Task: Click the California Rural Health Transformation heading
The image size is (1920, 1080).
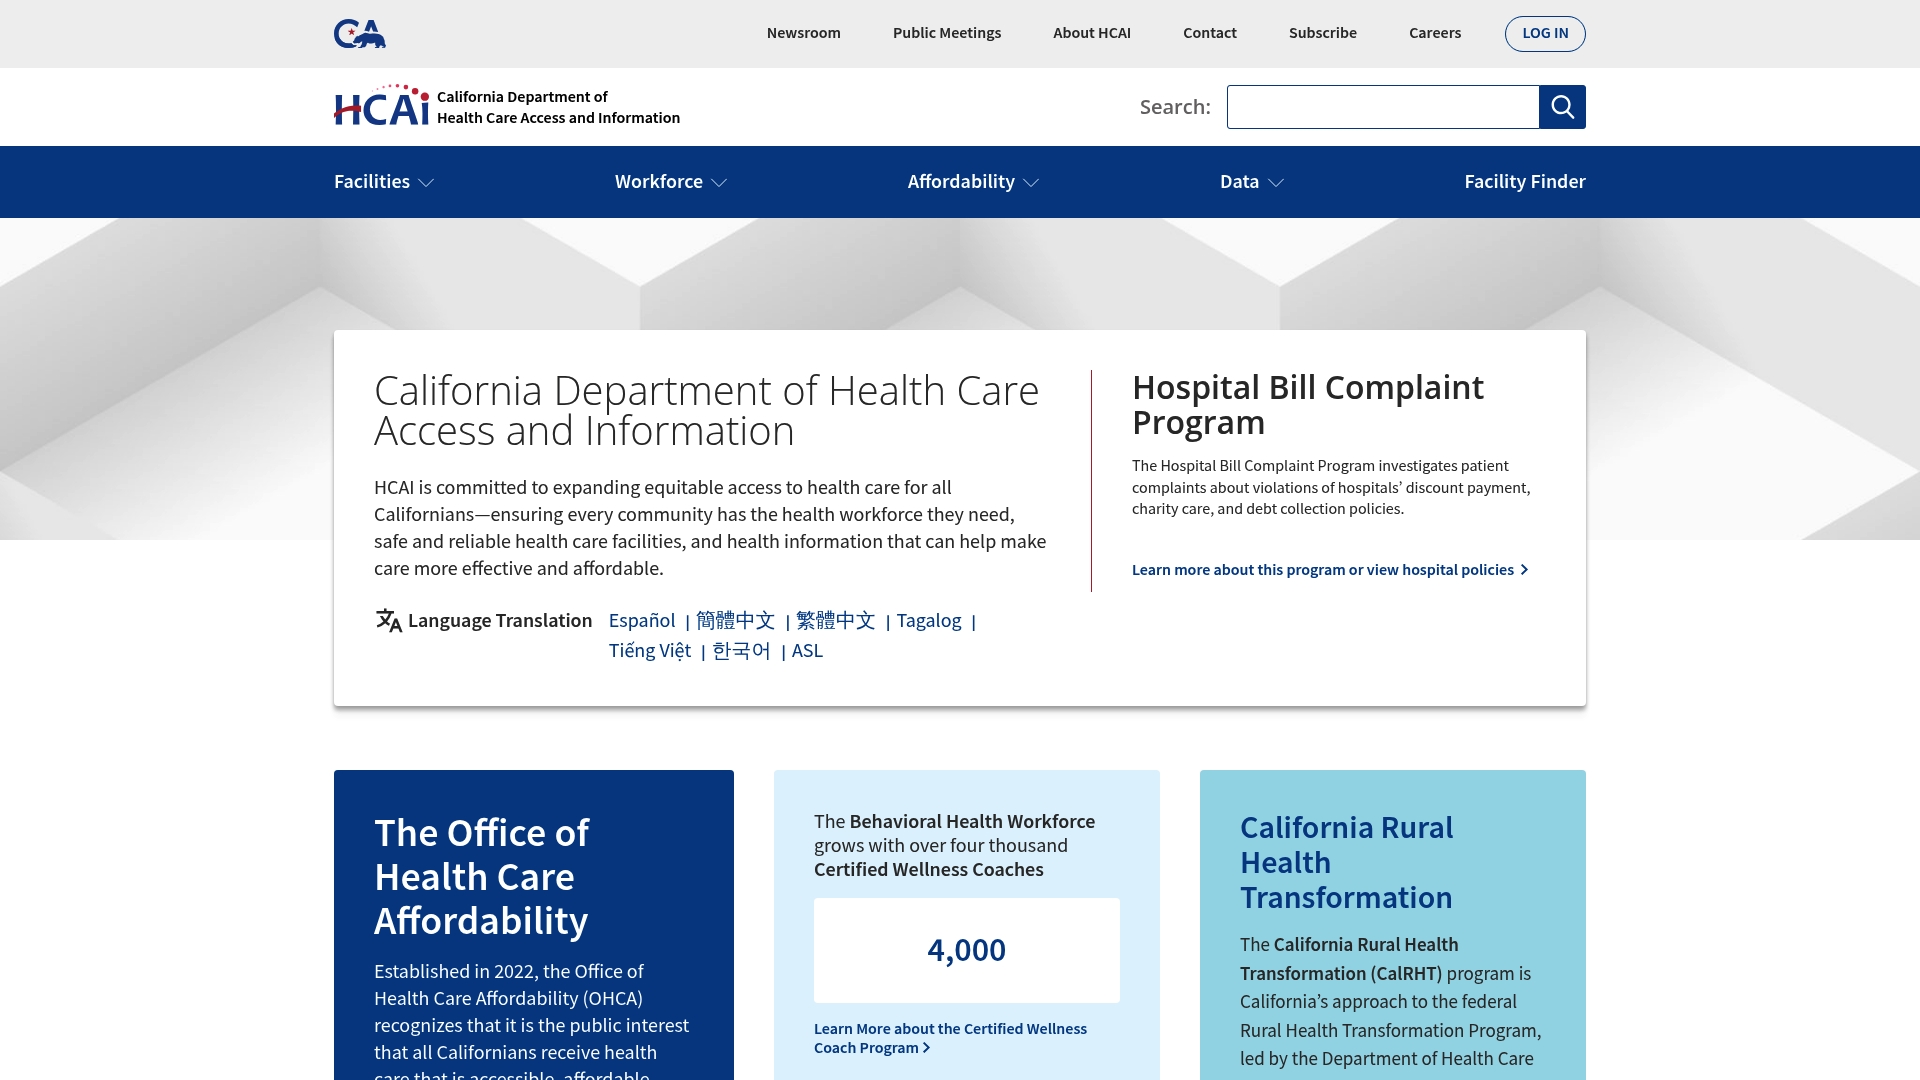Action: click(1347, 863)
